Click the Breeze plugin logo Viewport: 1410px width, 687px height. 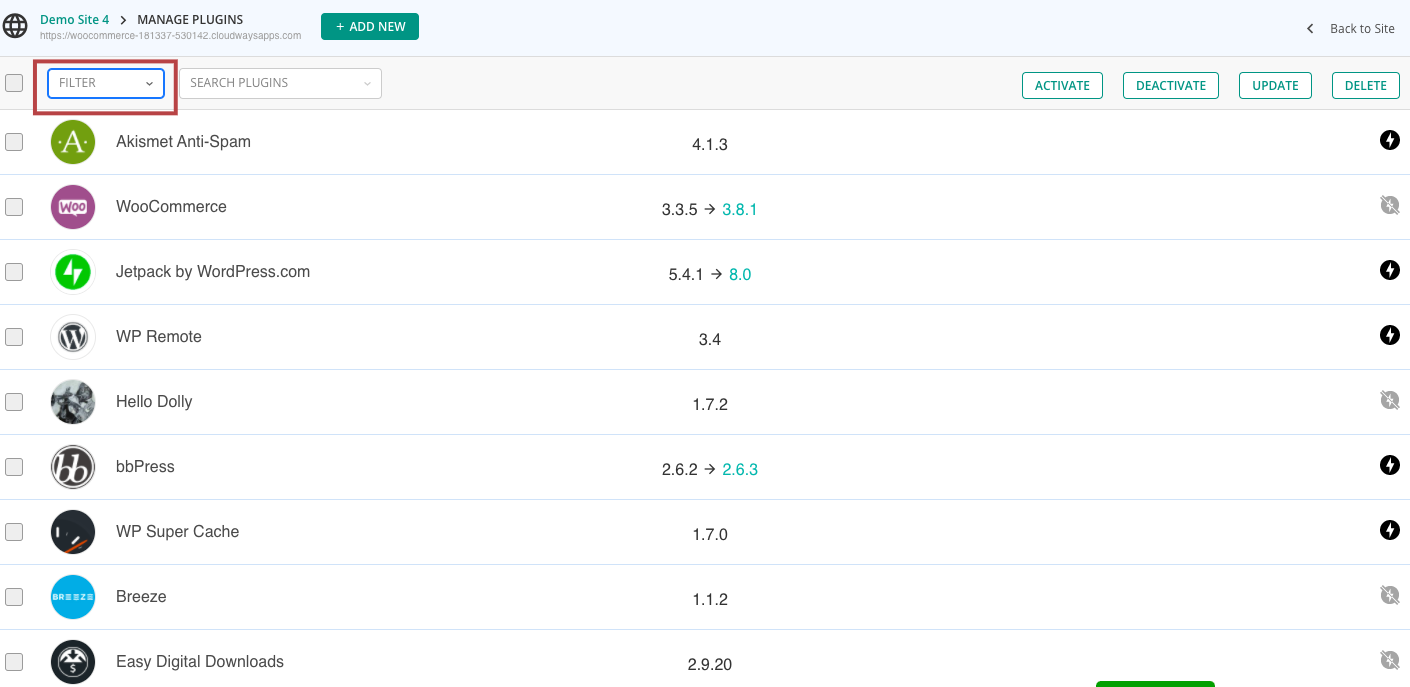click(73, 597)
